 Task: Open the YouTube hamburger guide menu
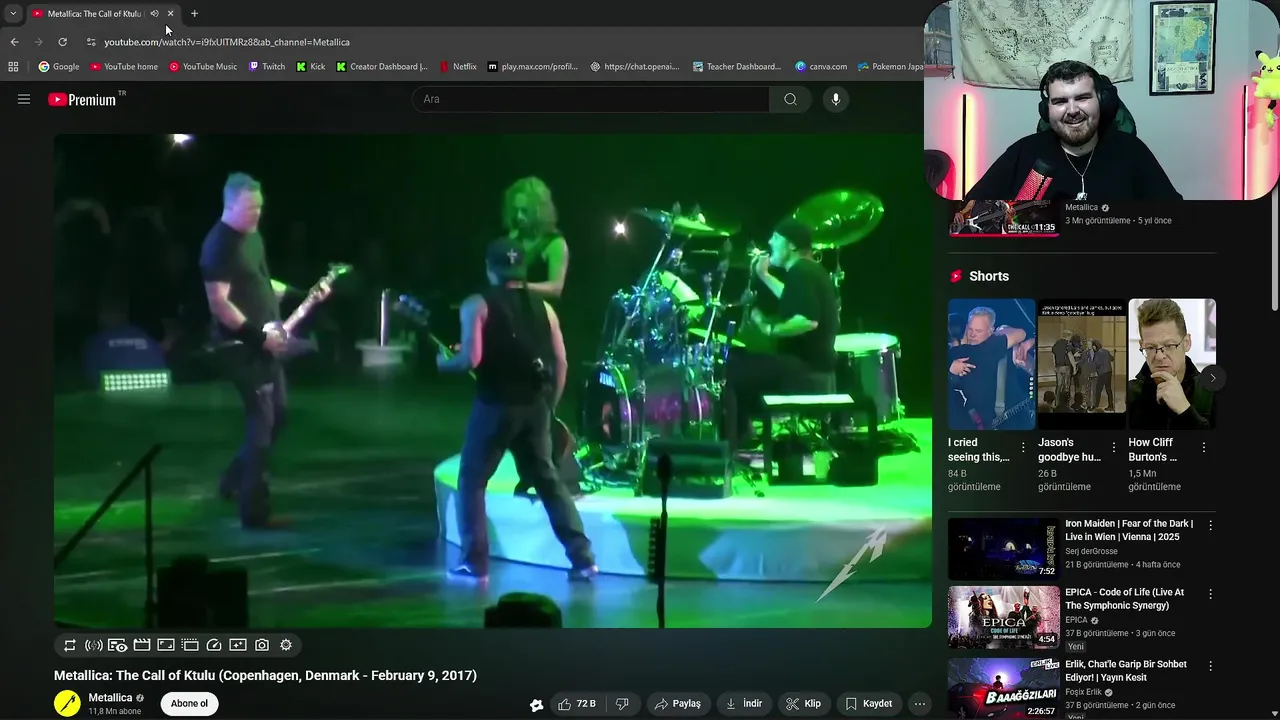click(24, 99)
